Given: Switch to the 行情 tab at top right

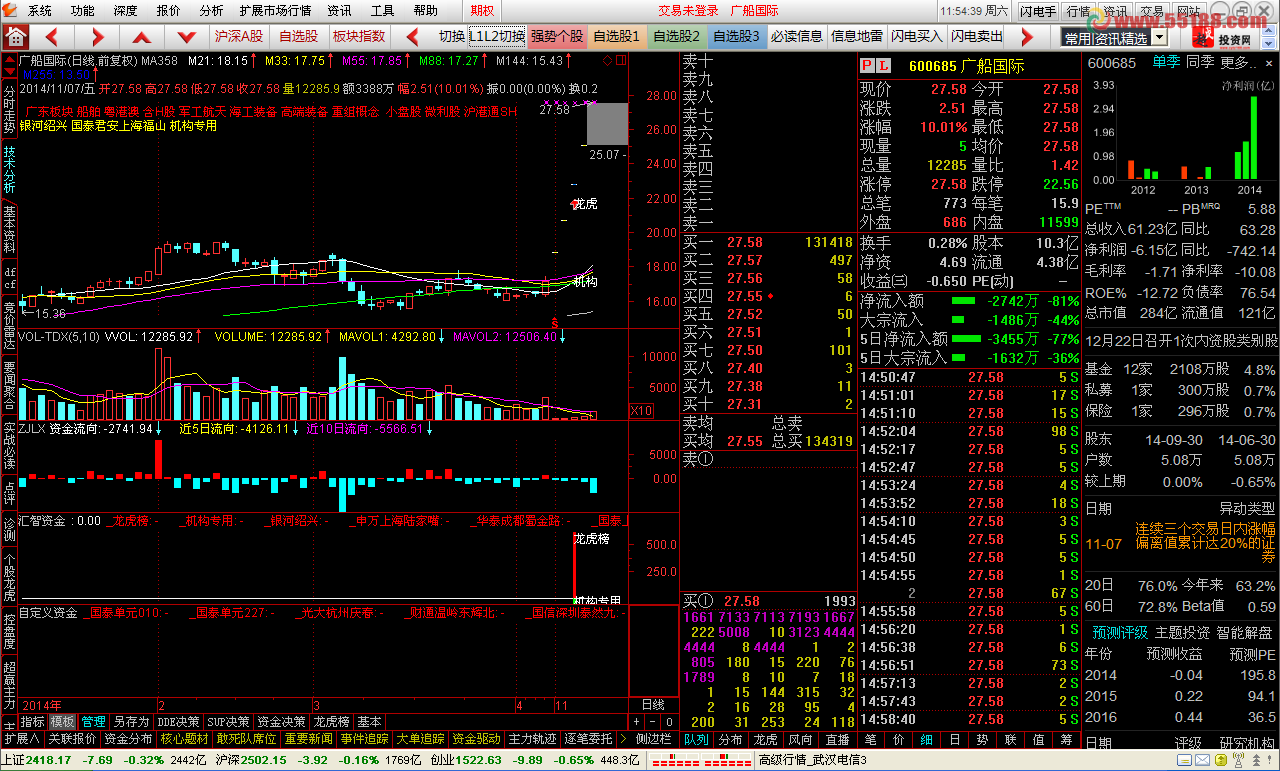Looking at the screenshot, I should coord(1078,11).
